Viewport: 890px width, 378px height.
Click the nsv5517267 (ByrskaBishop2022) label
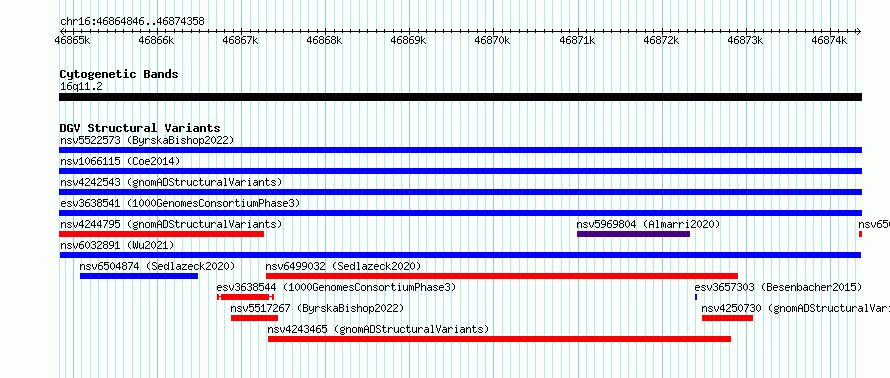point(317,308)
